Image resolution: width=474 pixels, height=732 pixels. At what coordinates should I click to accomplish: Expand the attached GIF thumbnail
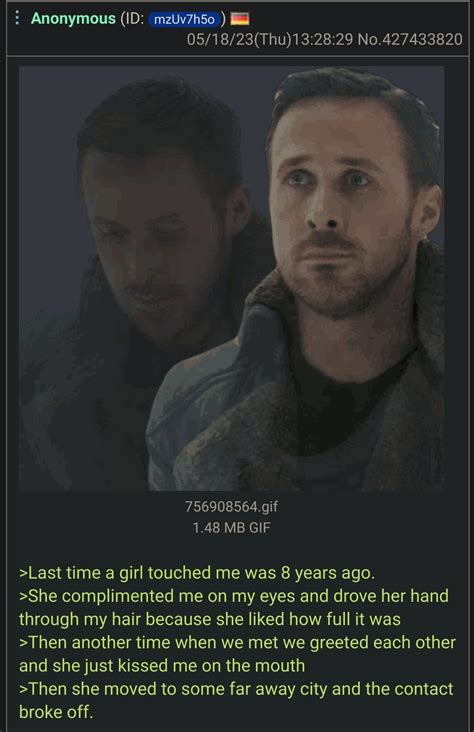click(x=232, y=278)
